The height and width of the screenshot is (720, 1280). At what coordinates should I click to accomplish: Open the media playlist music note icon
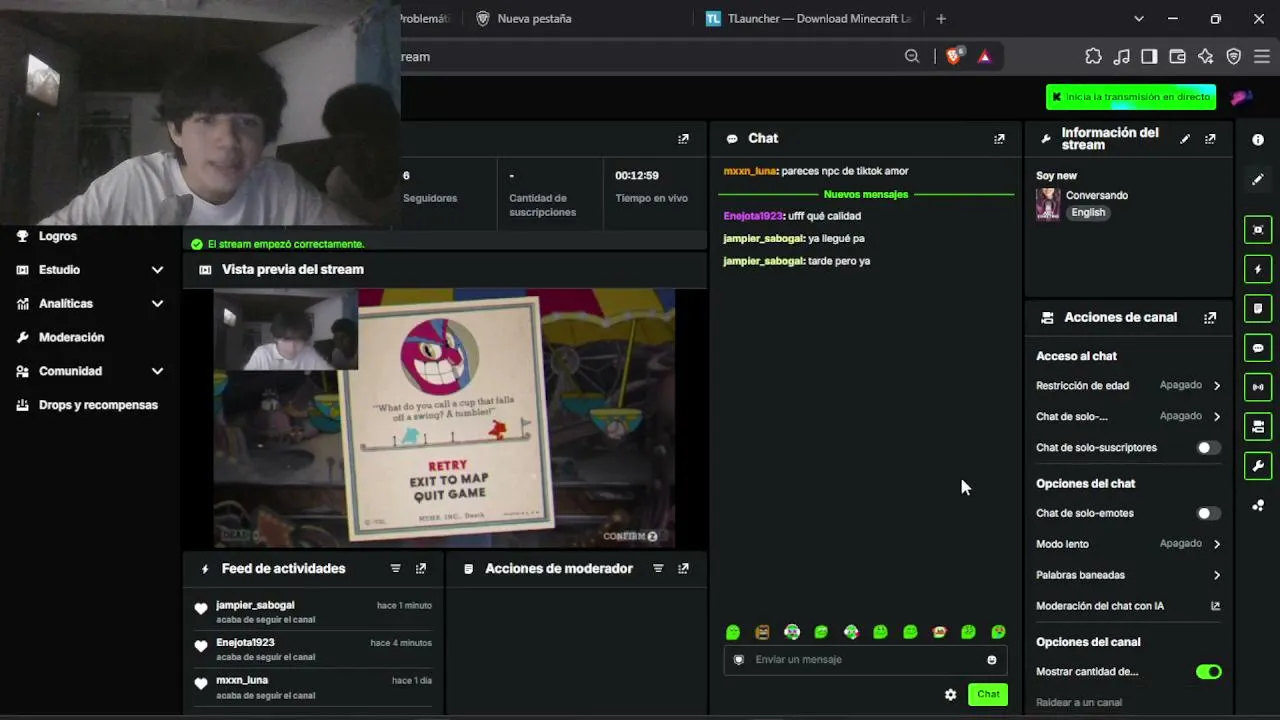[x=1122, y=57]
